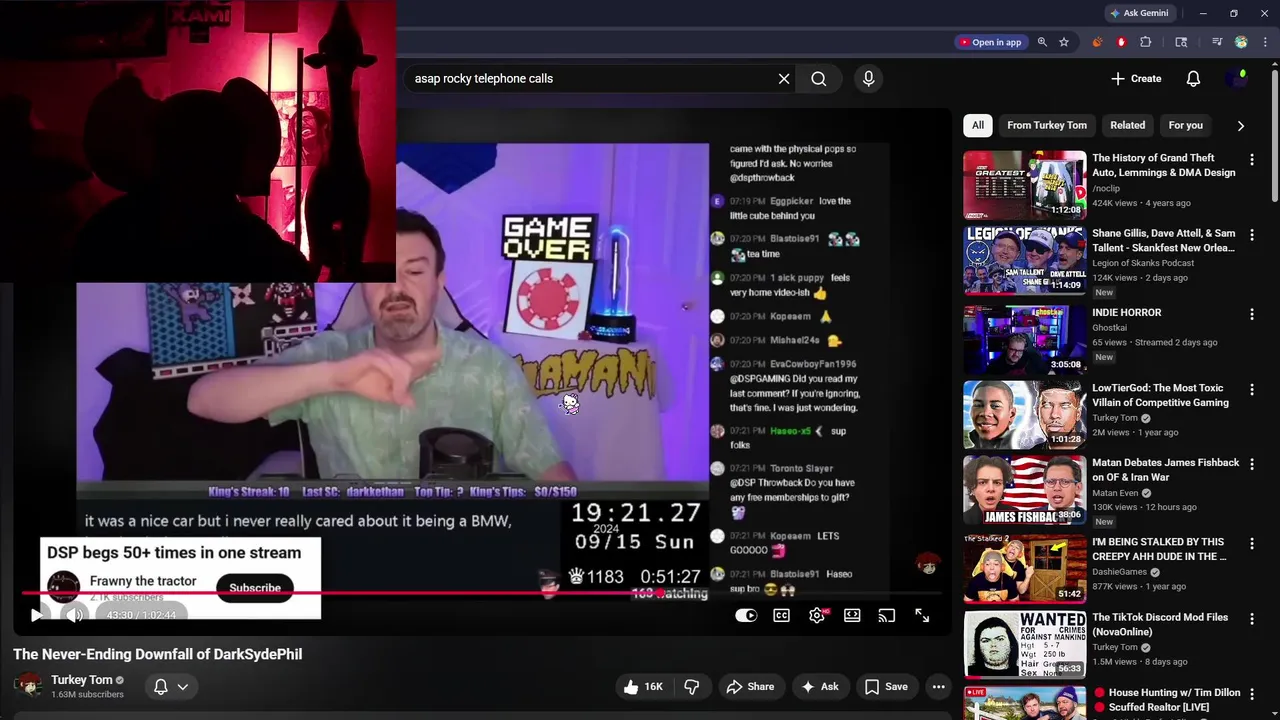Open more actions three-dot menu below video
The width and height of the screenshot is (1280, 720).
click(938, 687)
